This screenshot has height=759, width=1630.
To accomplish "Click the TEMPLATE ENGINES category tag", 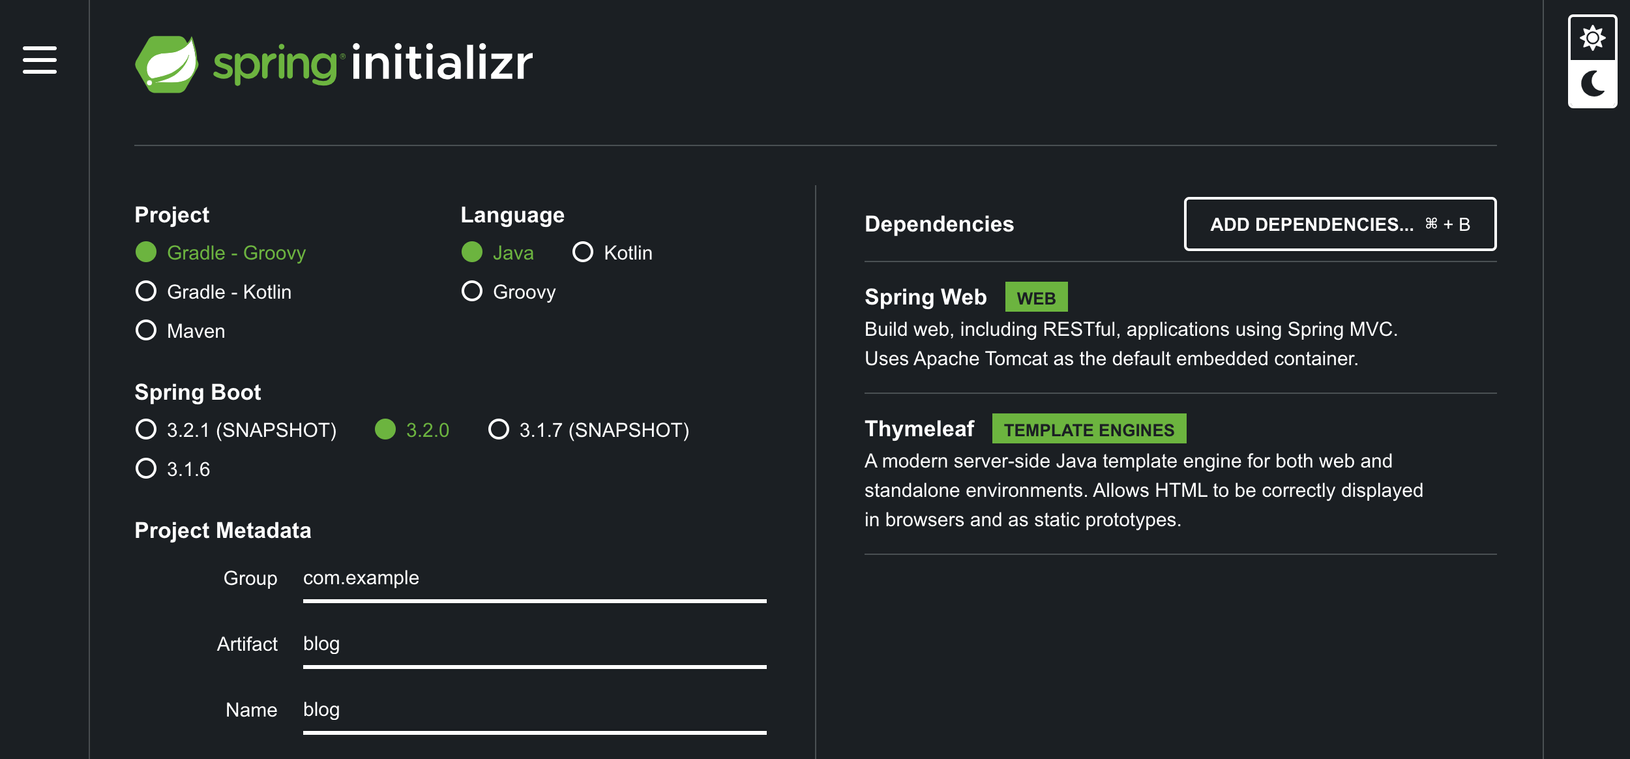I will [1089, 430].
